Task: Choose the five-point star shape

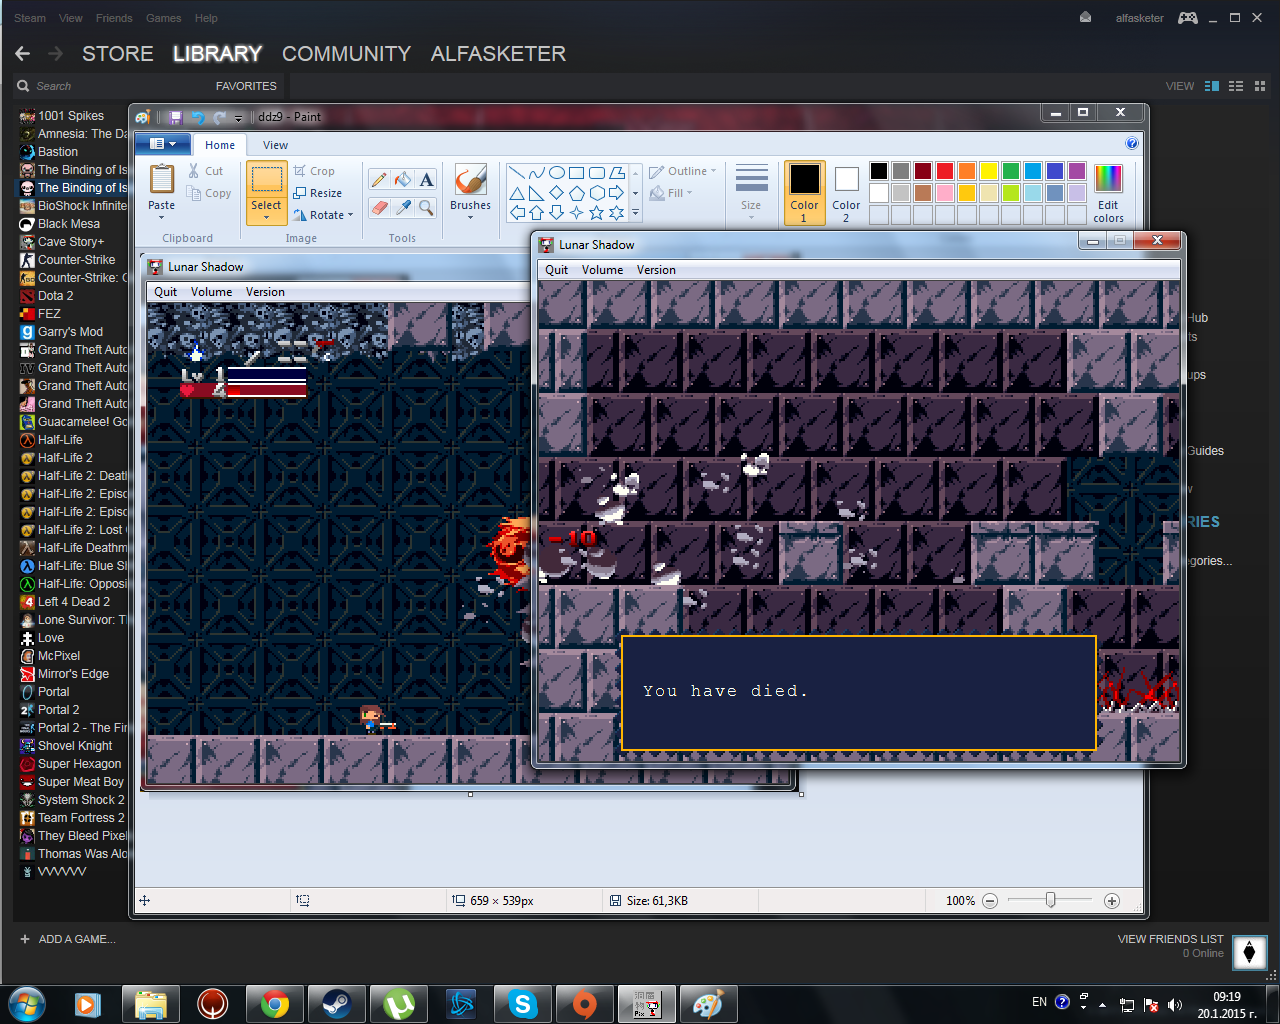Action: 597,213
